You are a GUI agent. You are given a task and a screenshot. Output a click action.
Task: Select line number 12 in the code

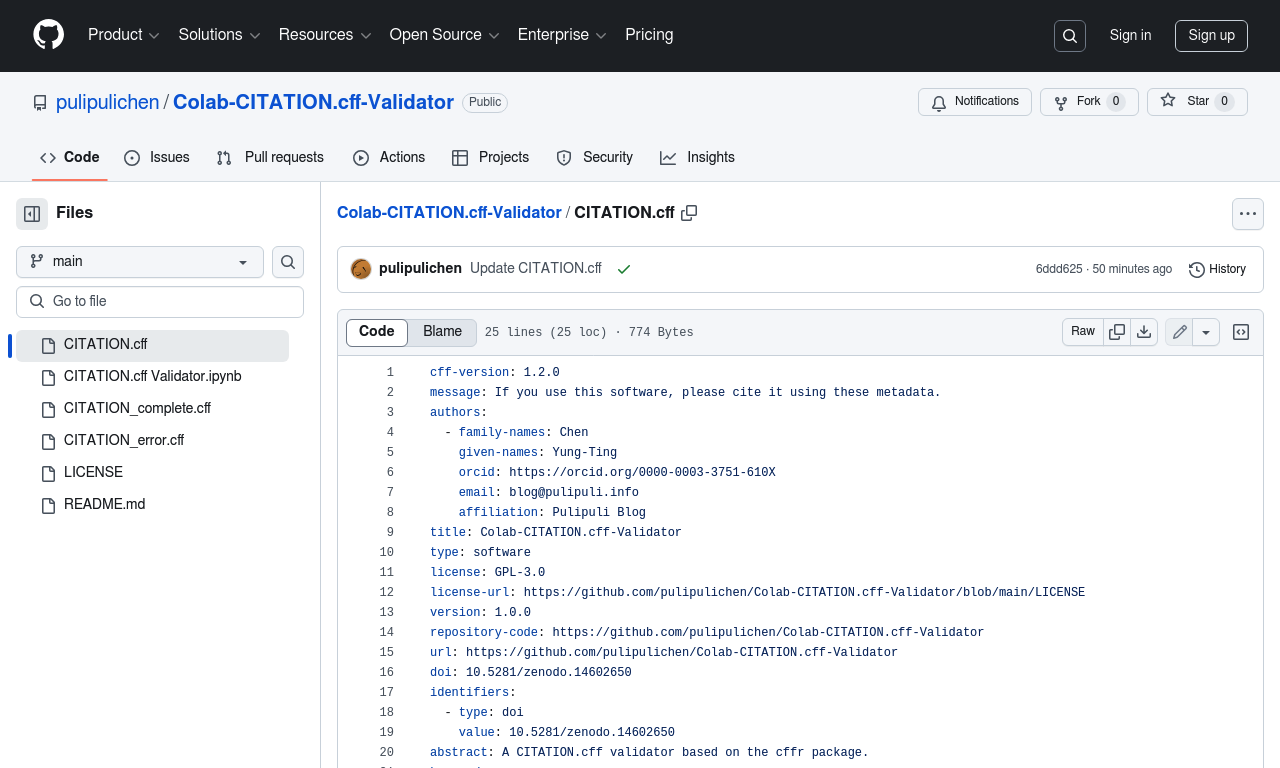[386, 593]
